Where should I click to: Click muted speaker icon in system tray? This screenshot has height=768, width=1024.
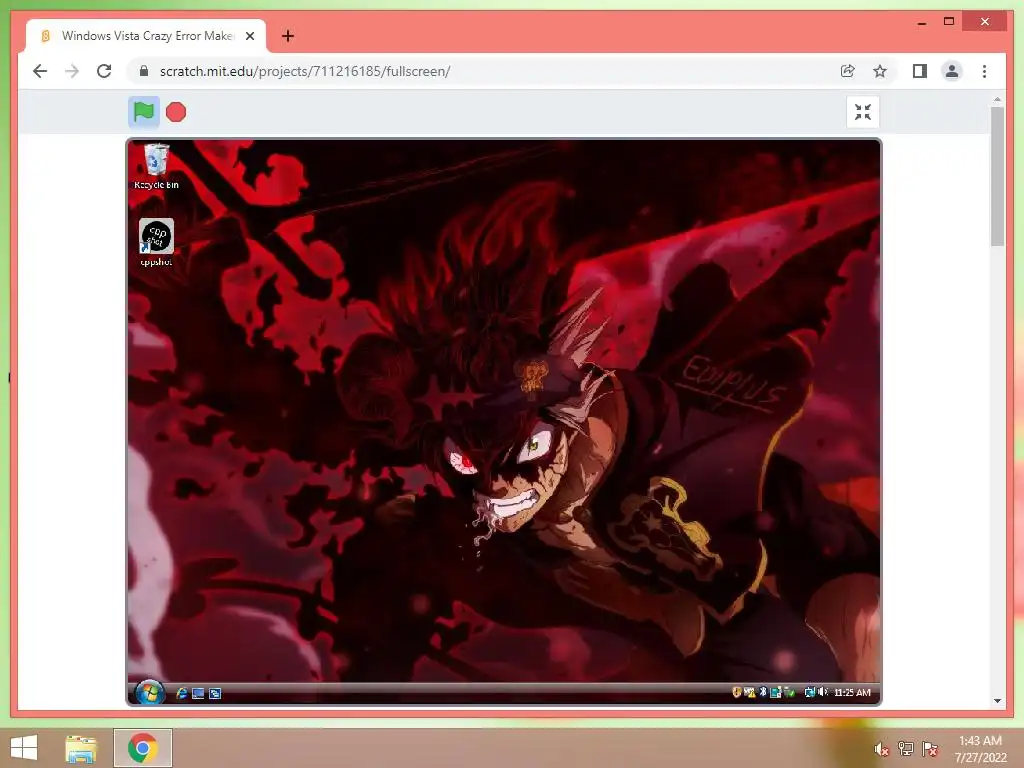coord(882,749)
